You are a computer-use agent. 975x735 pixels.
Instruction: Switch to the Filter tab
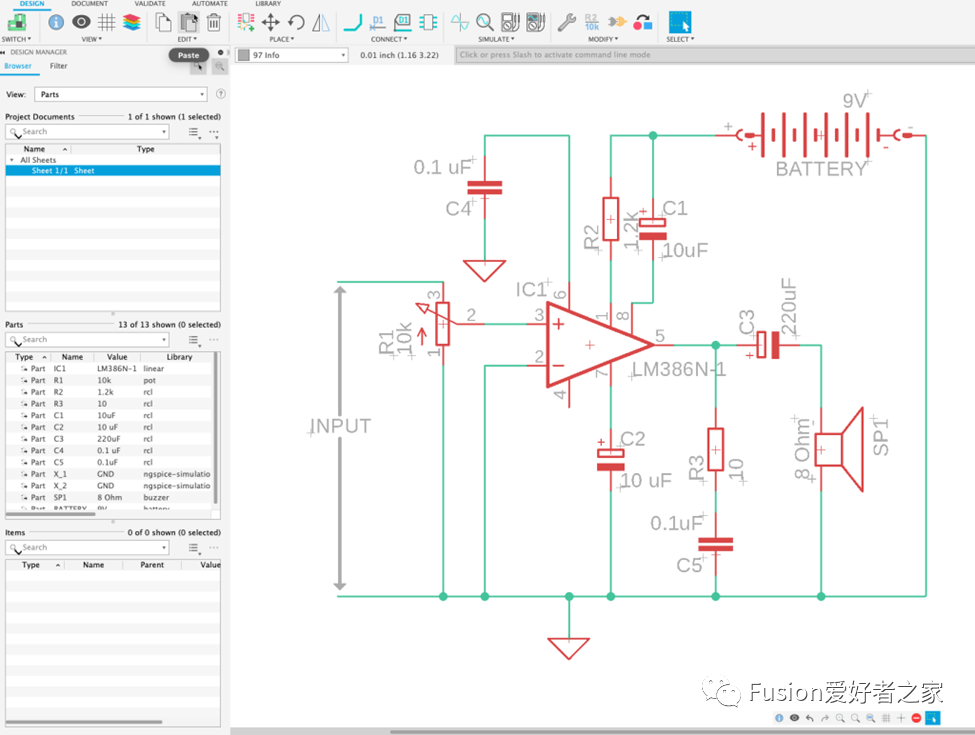coord(59,66)
